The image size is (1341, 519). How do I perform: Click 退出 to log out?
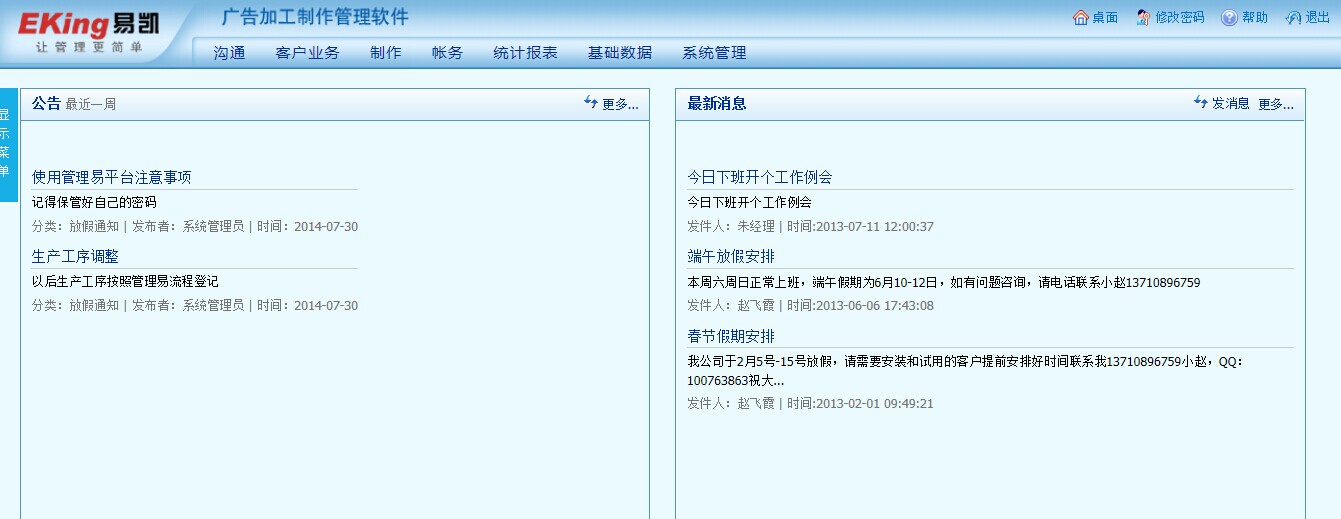(x=1318, y=17)
